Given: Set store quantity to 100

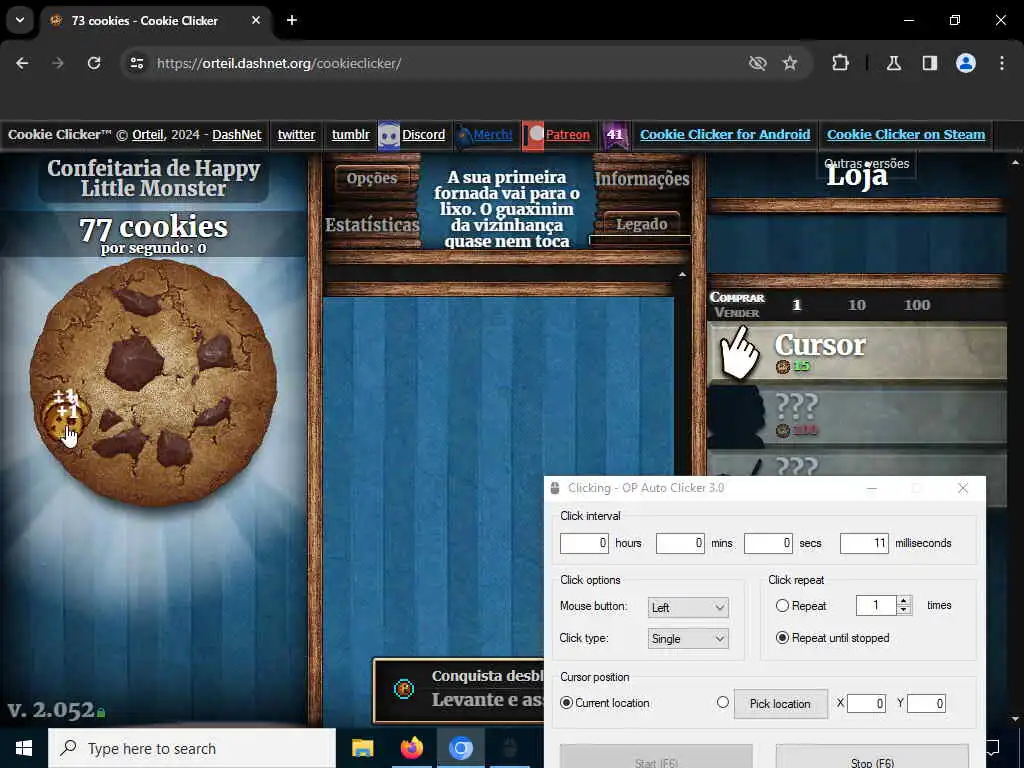Looking at the screenshot, I should 917,305.
